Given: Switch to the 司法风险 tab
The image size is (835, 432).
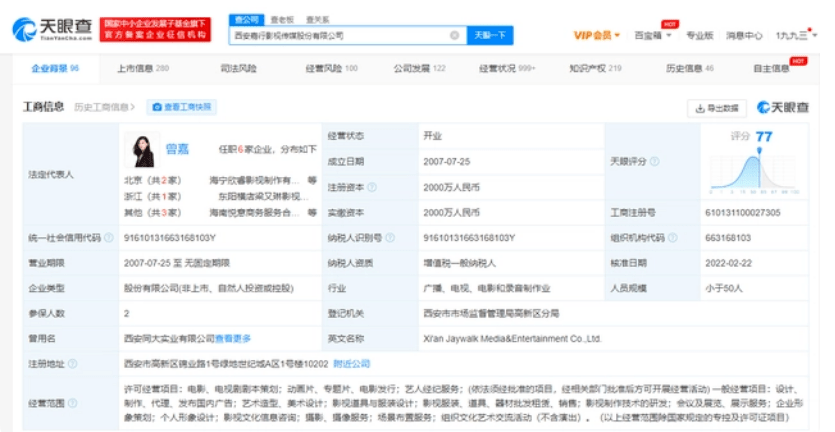Looking at the screenshot, I should pos(238,68).
